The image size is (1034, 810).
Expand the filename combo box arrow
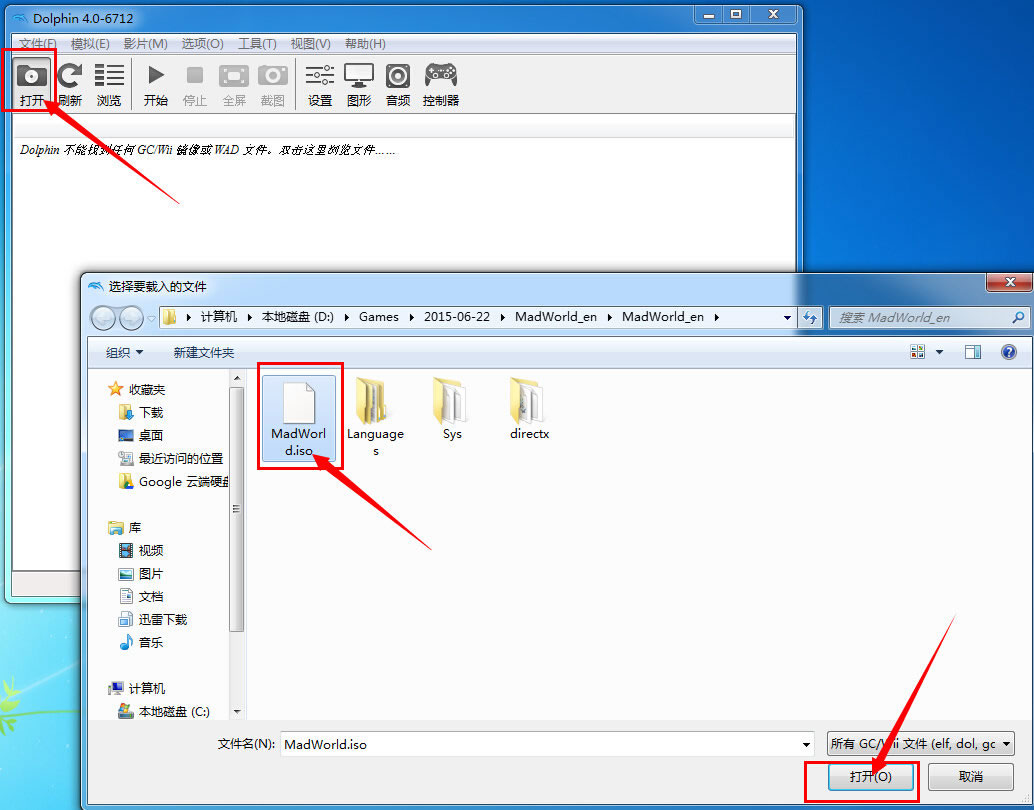tap(806, 745)
